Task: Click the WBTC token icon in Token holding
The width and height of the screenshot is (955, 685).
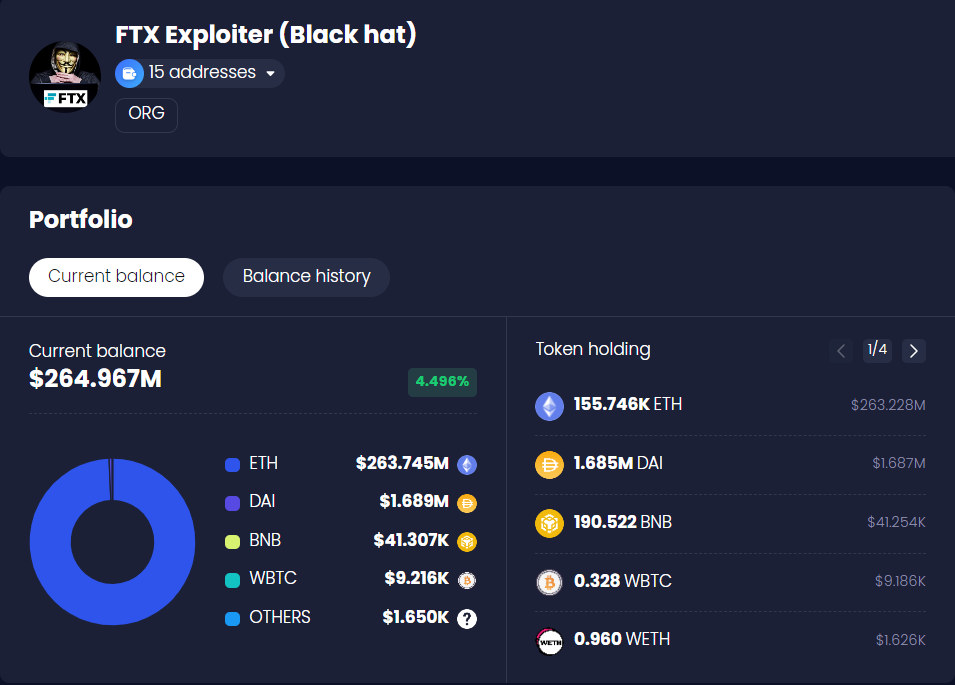Action: coord(549,582)
